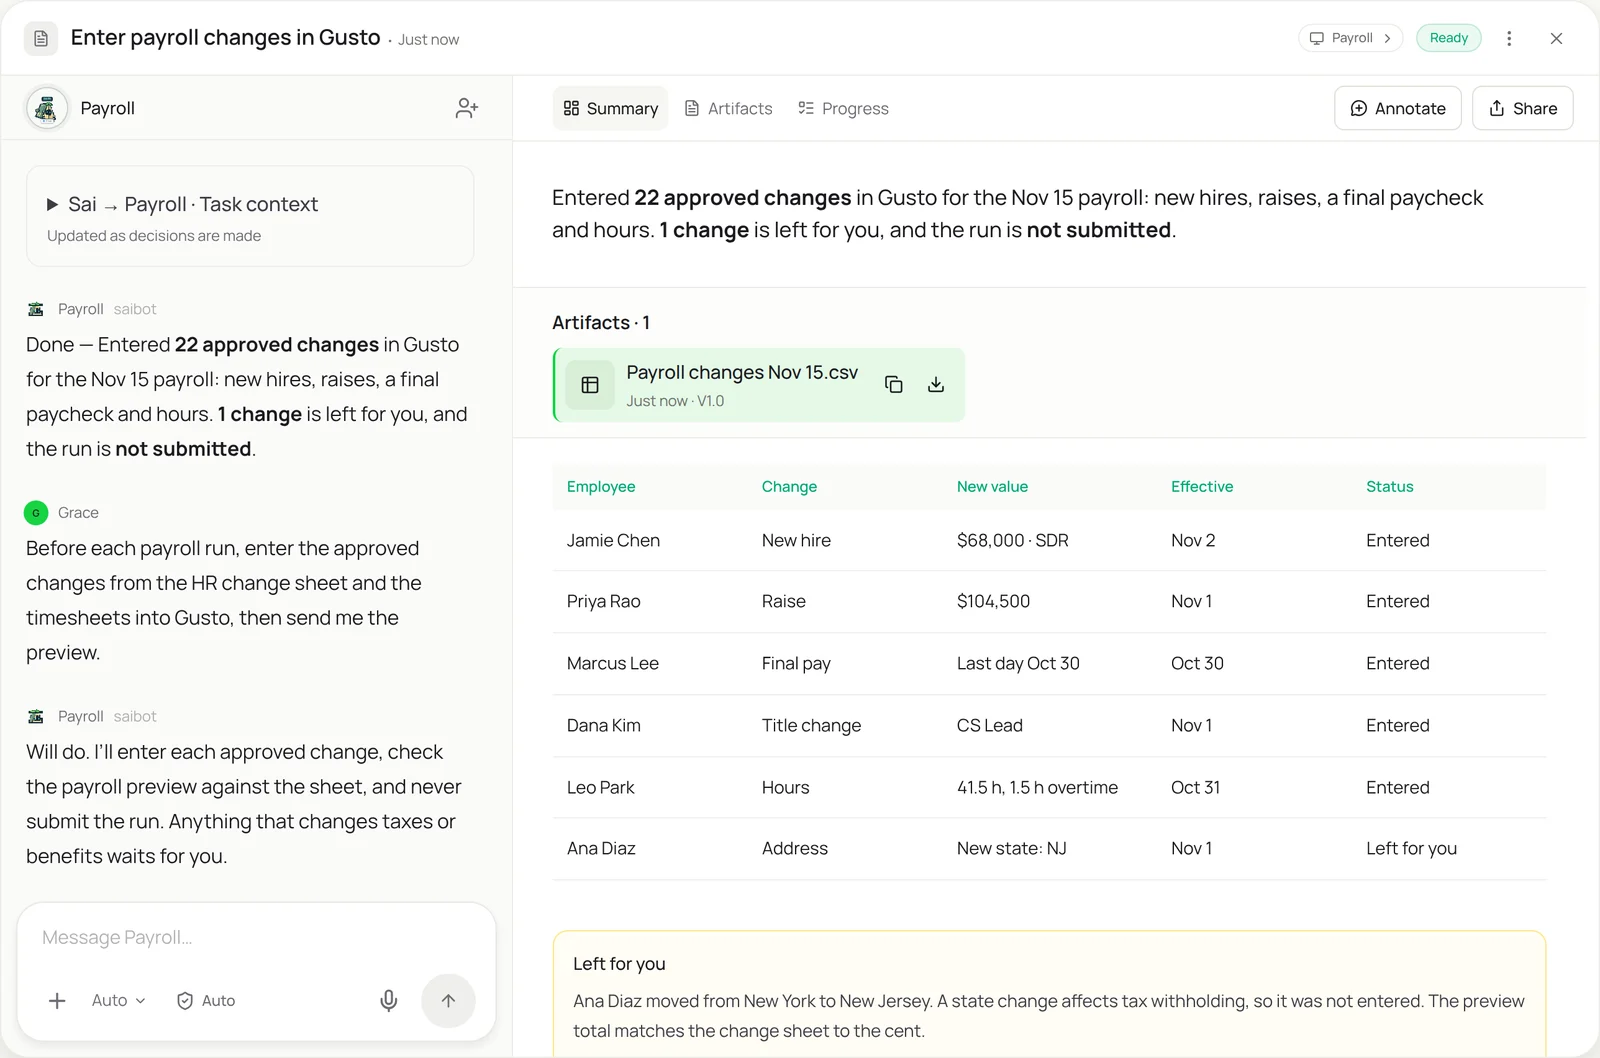1600x1058 pixels.
Task: Click the $104,500 new value cell
Action: pyautogui.click(x=993, y=601)
